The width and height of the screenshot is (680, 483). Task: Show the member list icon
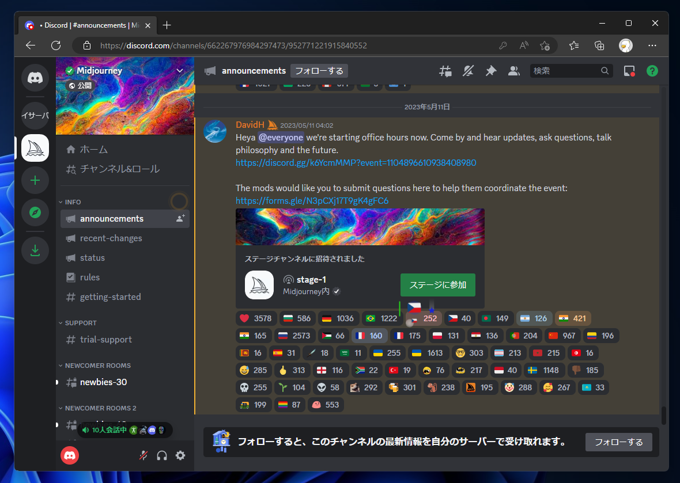point(514,71)
